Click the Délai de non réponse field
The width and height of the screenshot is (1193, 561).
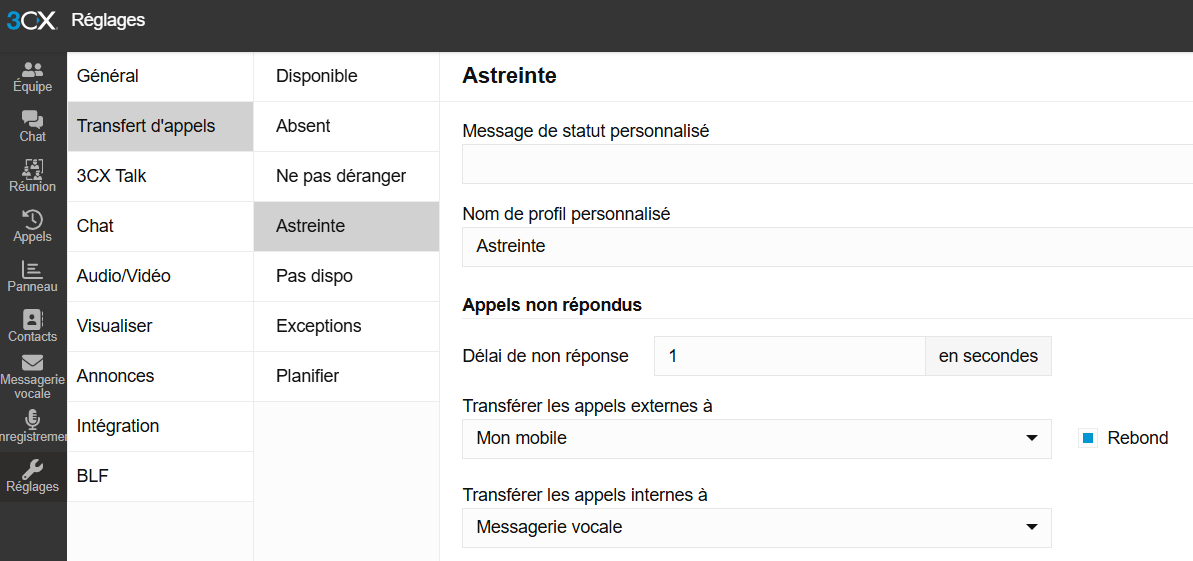click(x=789, y=356)
